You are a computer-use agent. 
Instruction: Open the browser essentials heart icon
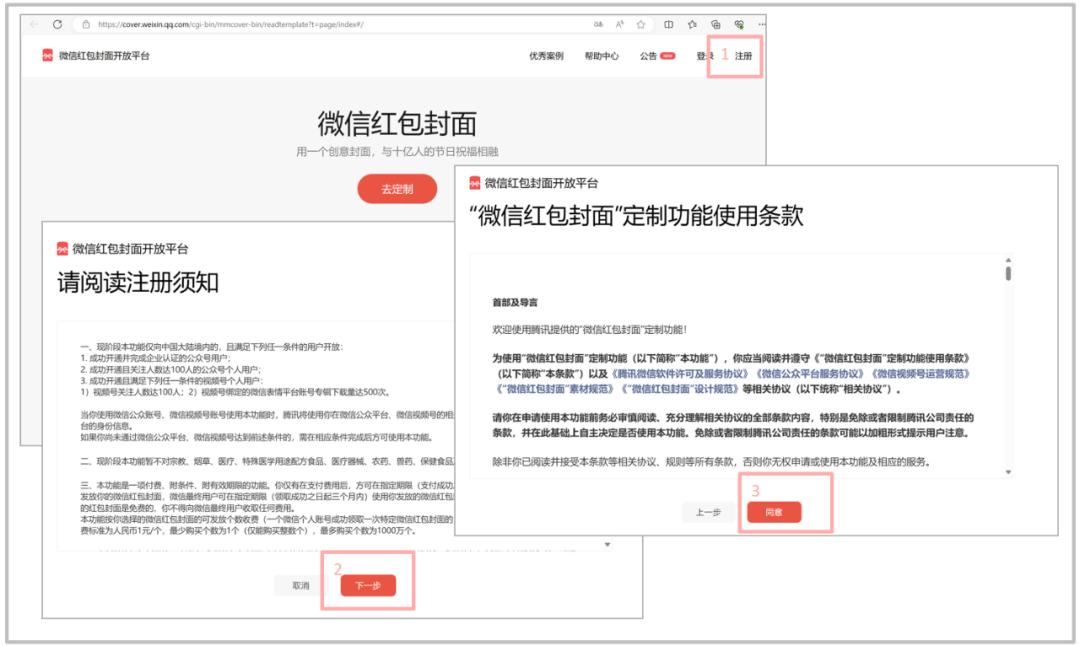(739, 24)
